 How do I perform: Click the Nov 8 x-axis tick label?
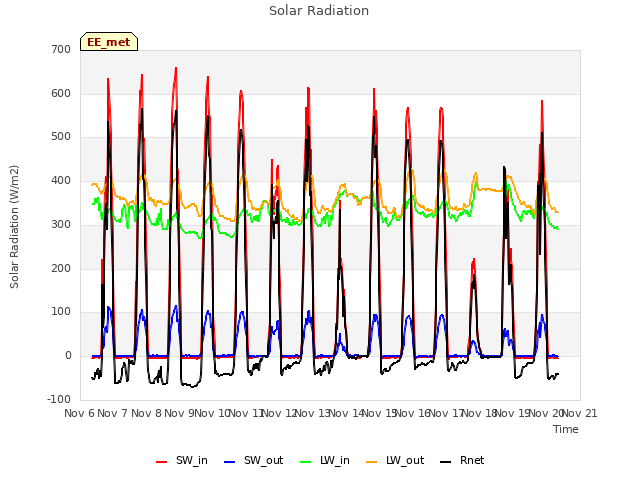coord(146,413)
